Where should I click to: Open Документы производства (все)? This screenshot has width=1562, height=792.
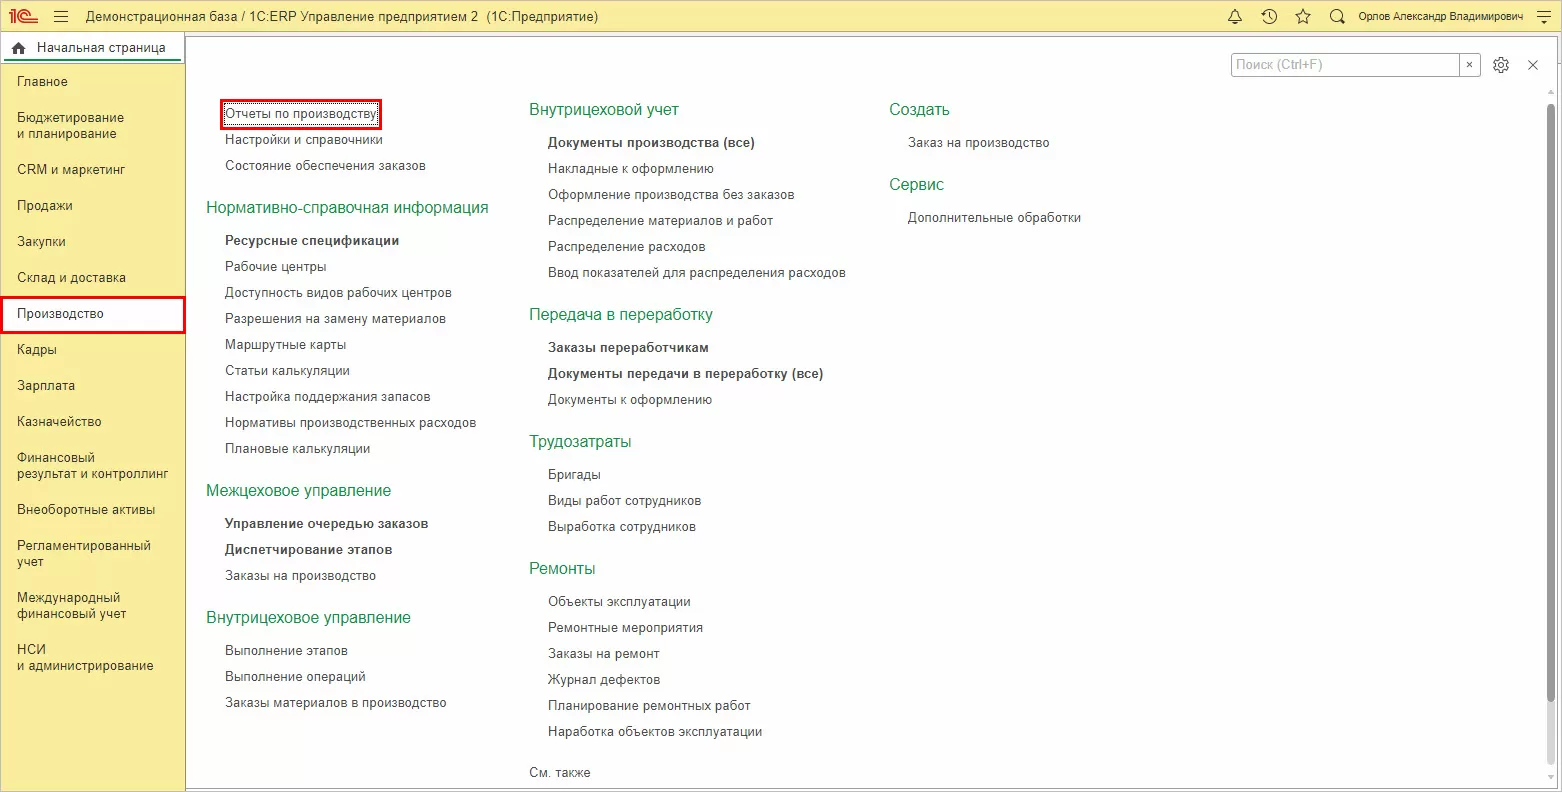click(651, 143)
